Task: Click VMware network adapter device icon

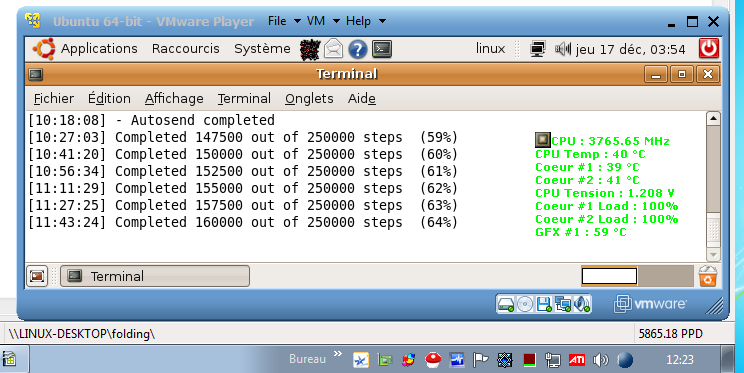Action: tap(563, 304)
